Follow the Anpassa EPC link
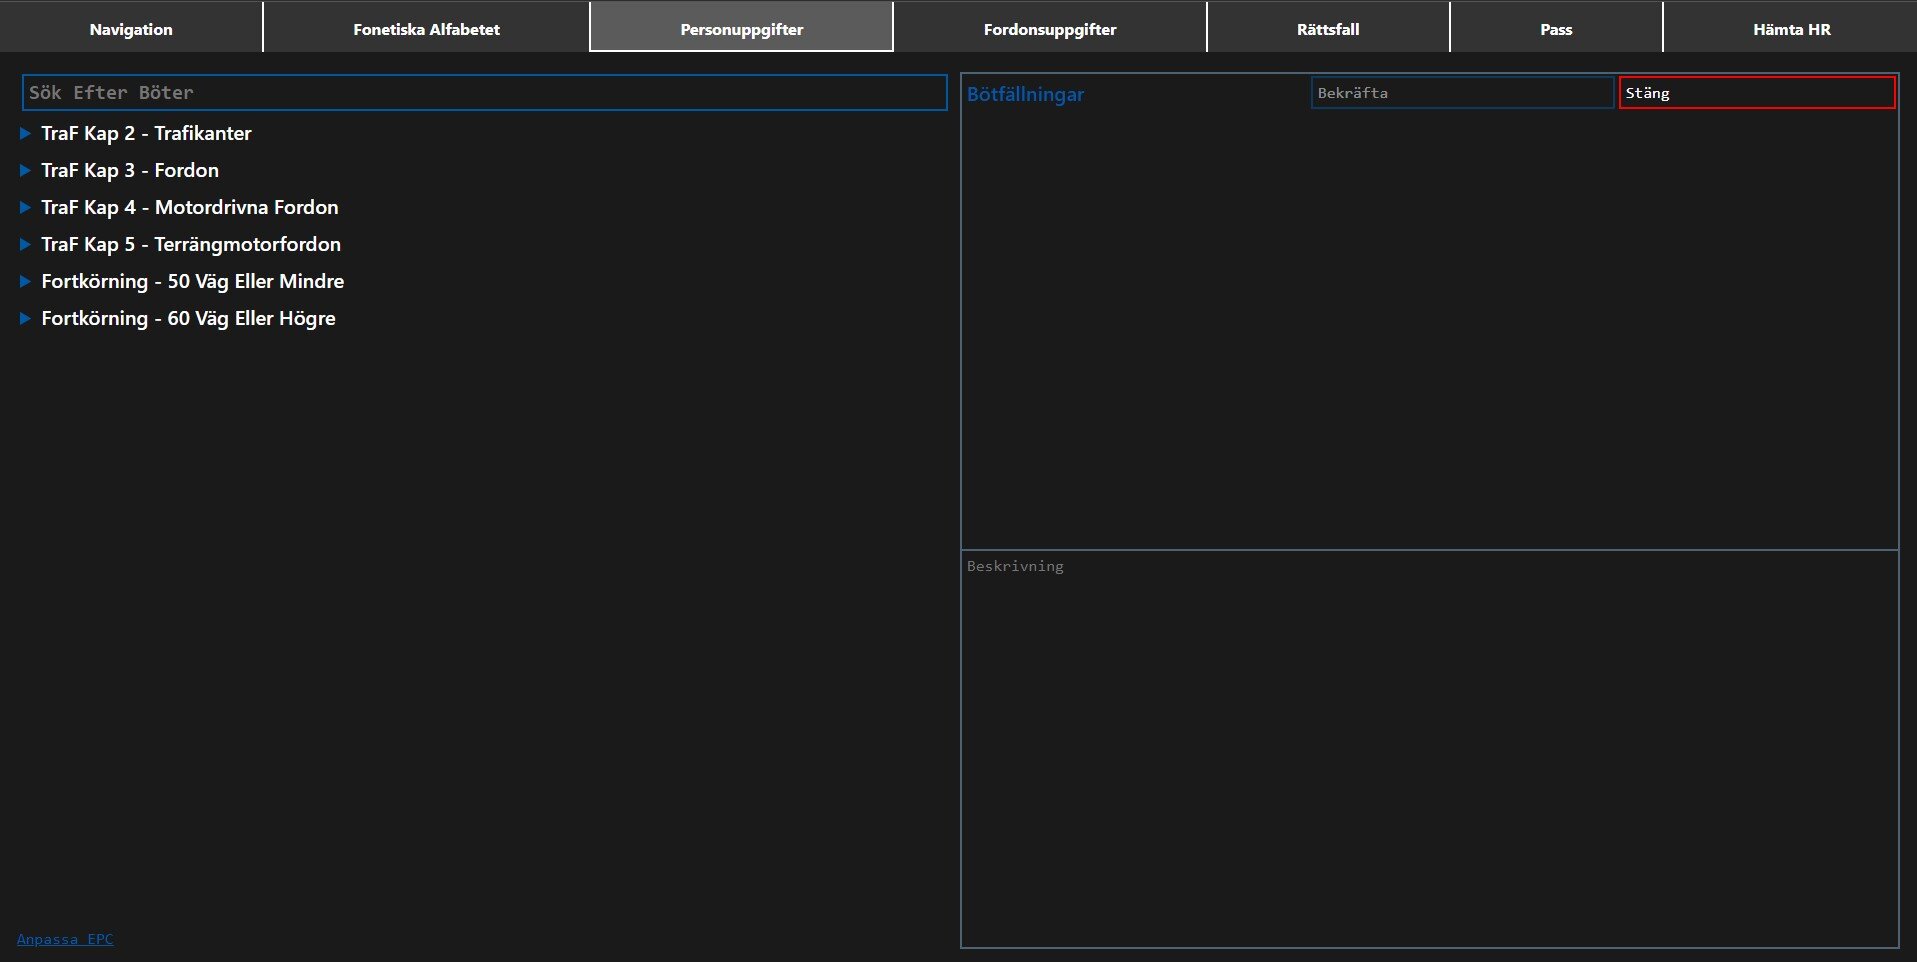The image size is (1917, 962). (x=65, y=939)
